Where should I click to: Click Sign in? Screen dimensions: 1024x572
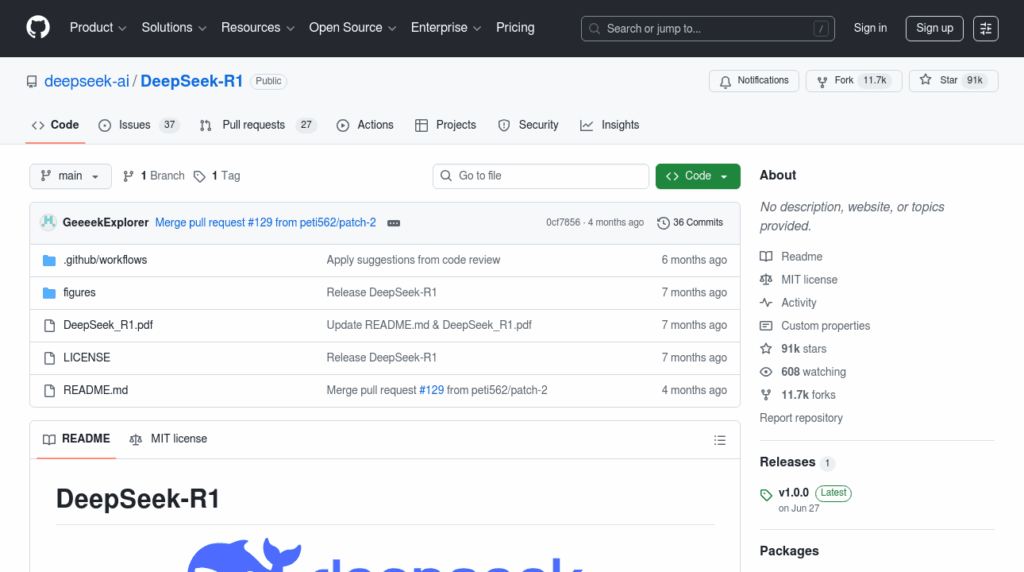[870, 28]
